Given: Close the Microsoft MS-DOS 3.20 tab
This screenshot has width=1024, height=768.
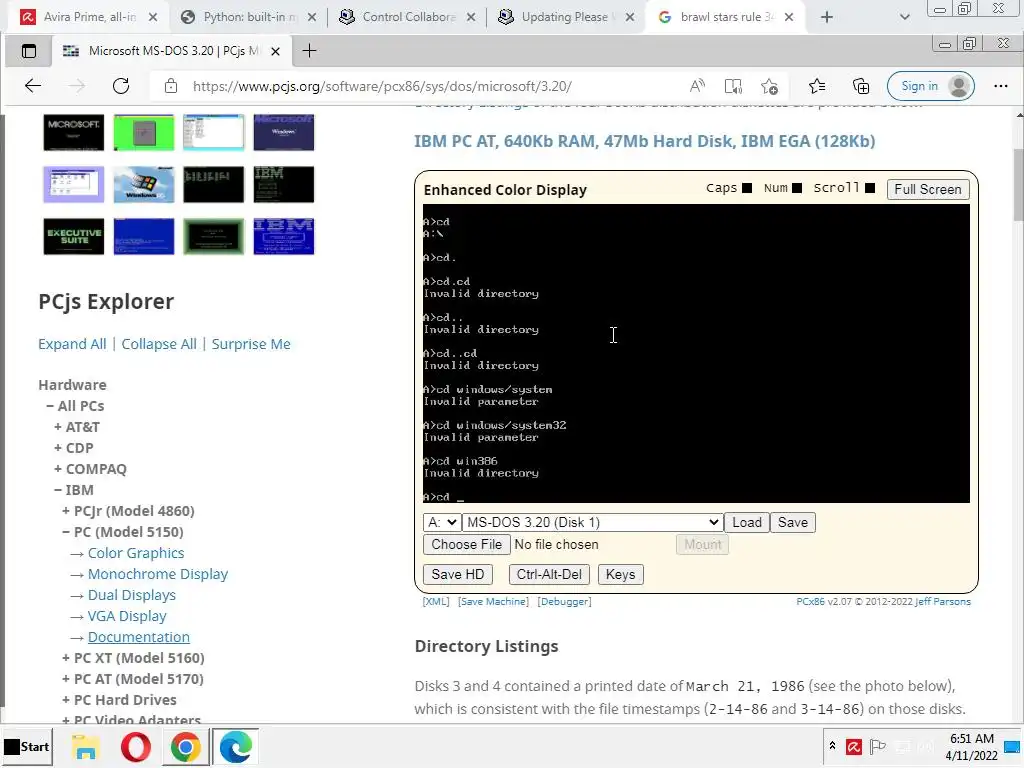Looking at the screenshot, I should tap(276, 51).
